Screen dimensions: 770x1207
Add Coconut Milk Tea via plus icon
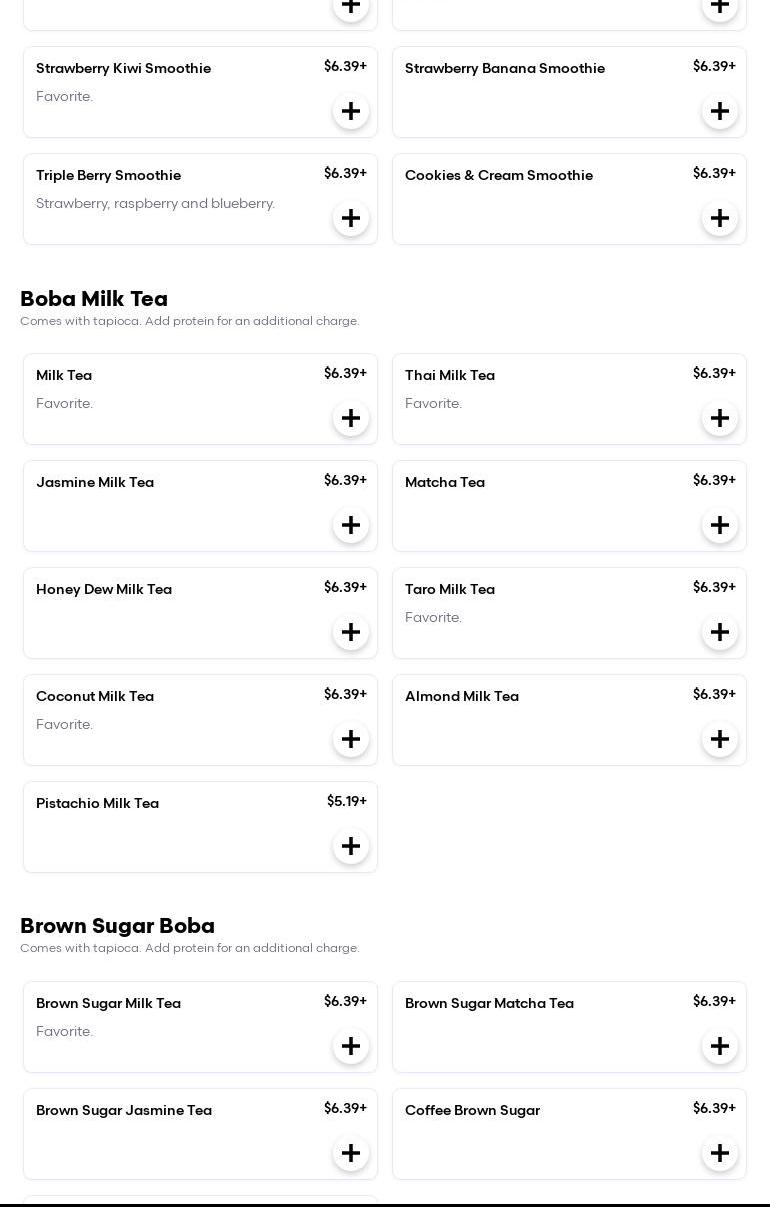pos(351,739)
